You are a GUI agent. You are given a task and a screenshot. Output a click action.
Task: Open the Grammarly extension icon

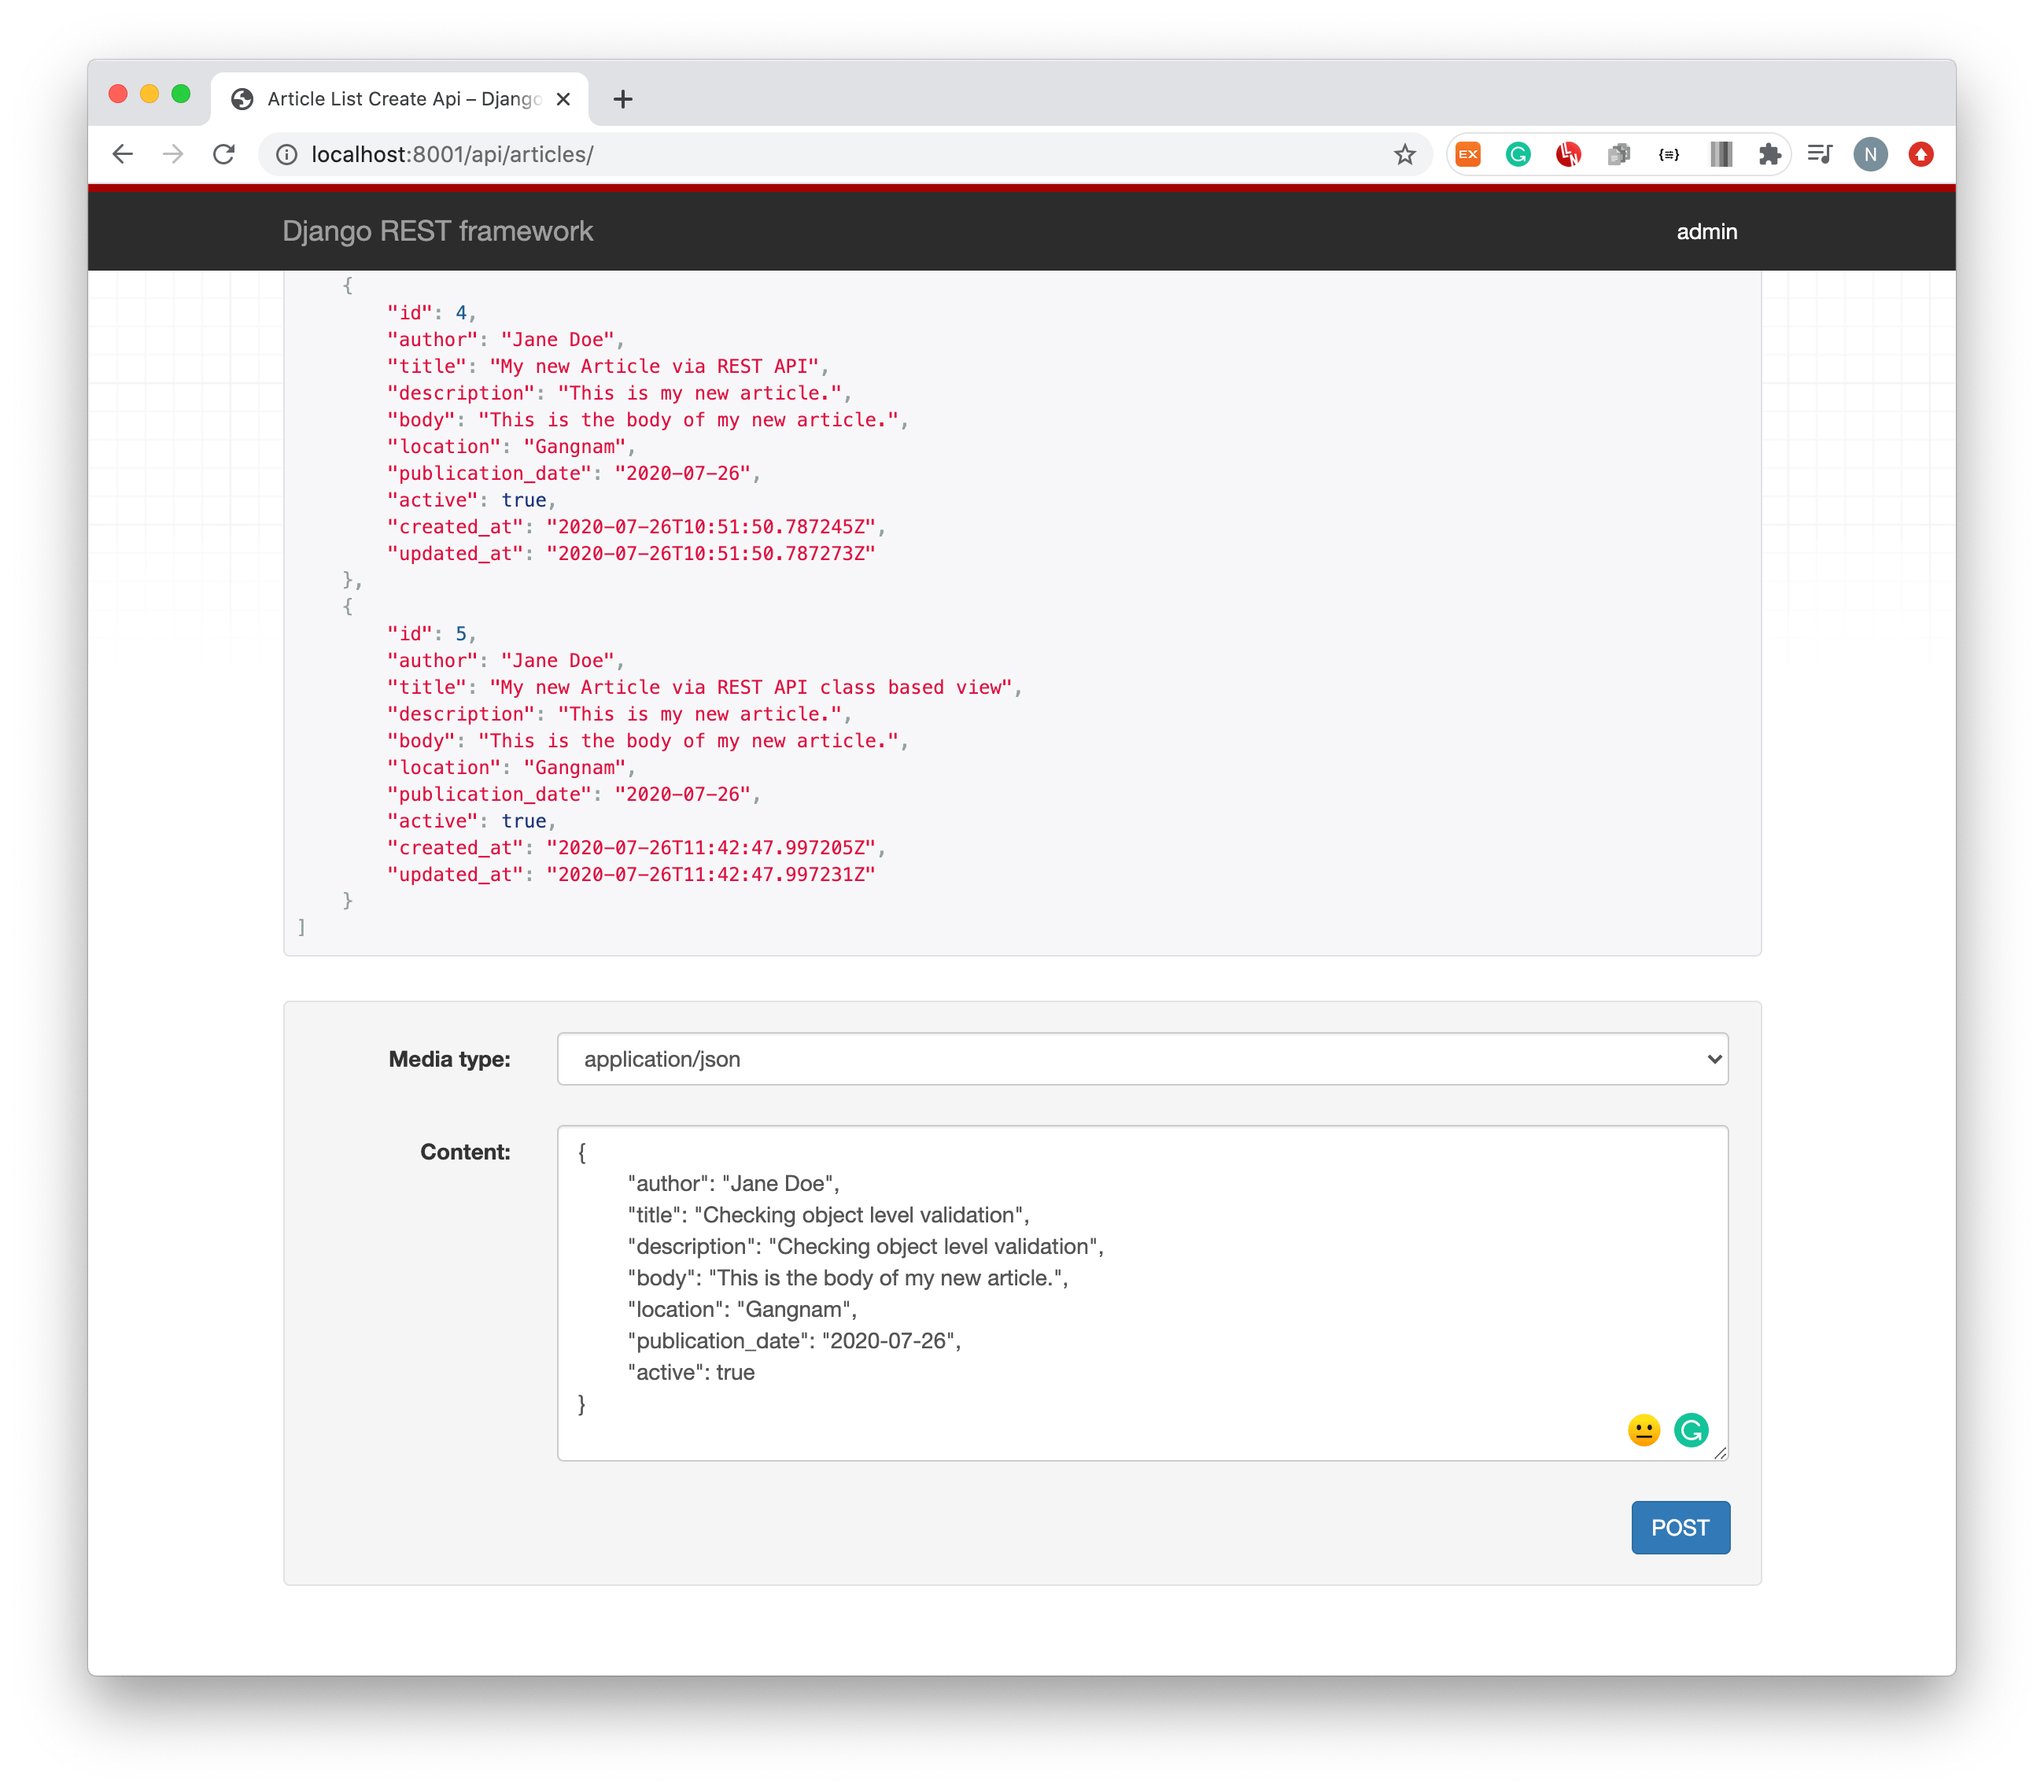point(1518,154)
